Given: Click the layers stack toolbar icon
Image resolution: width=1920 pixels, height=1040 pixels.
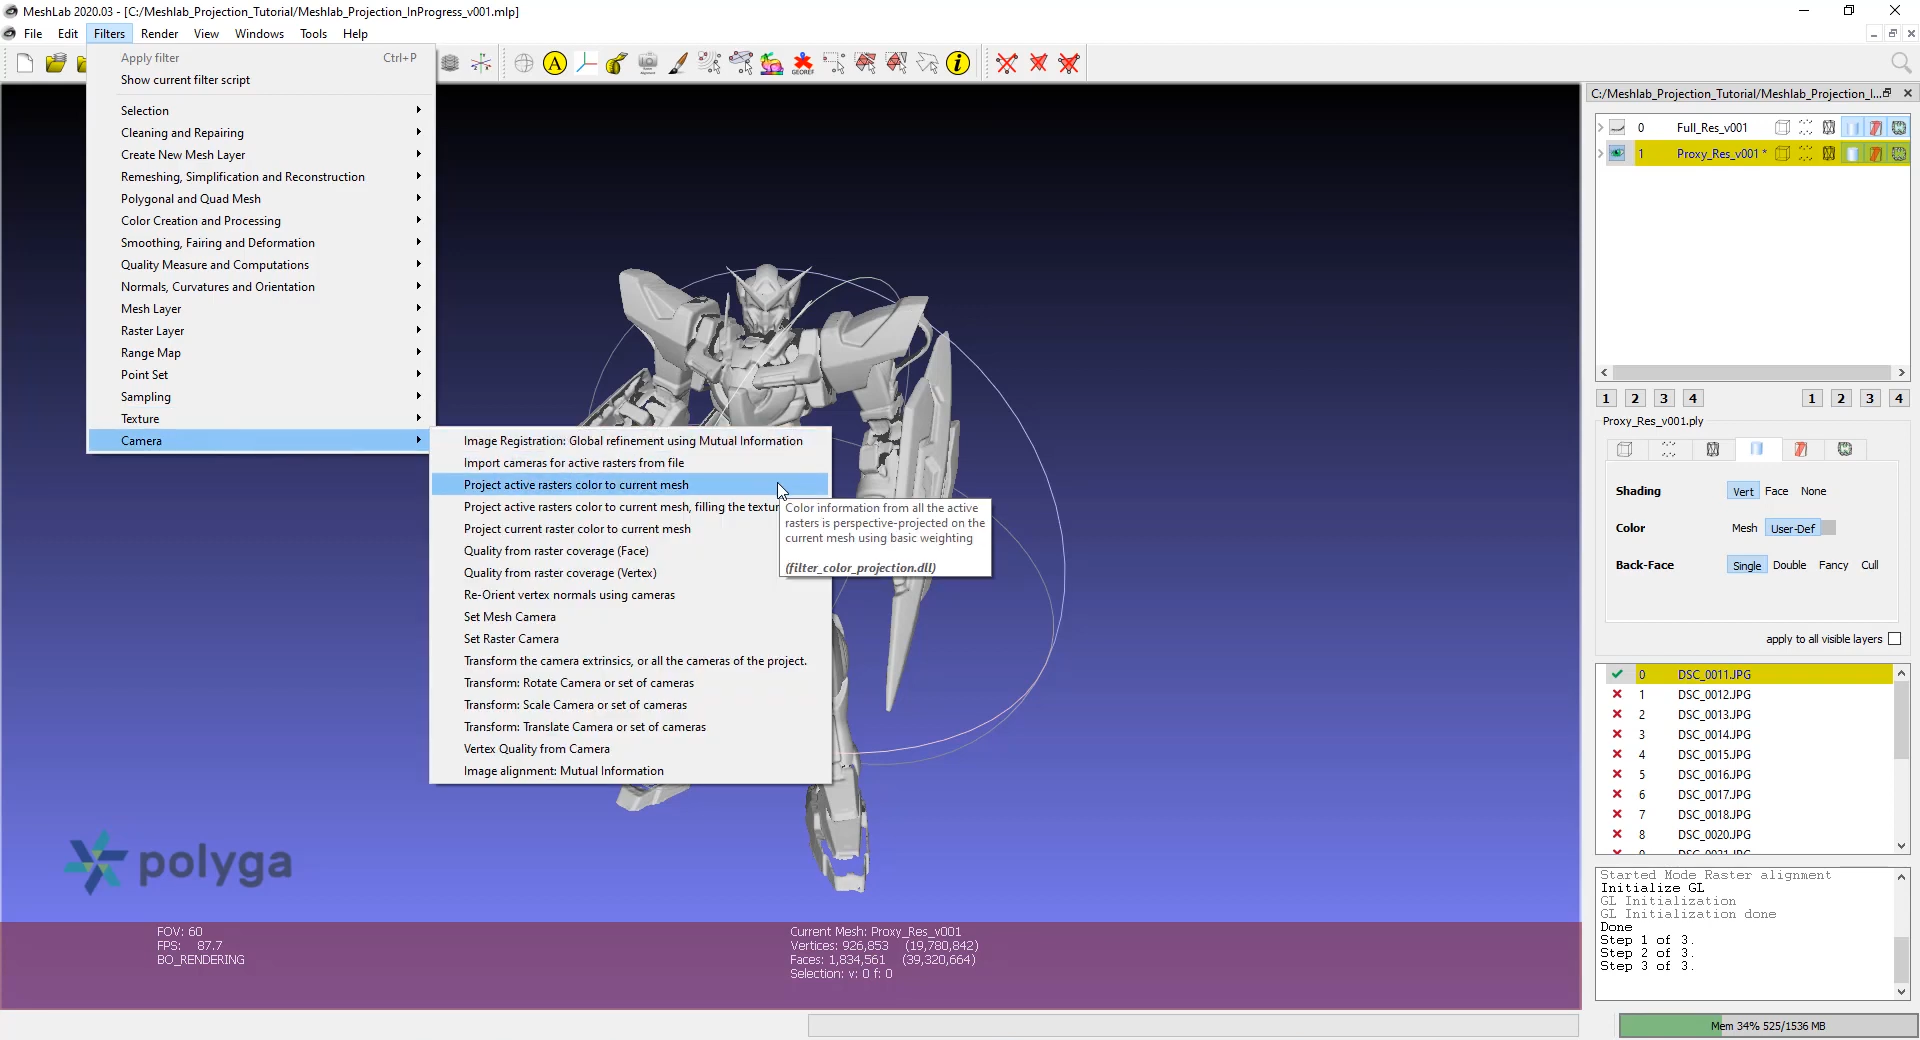Looking at the screenshot, I should [450, 64].
